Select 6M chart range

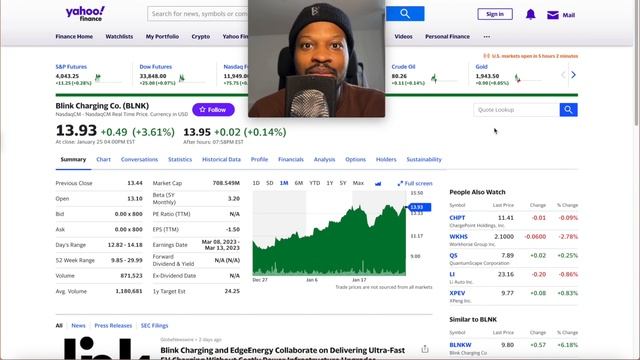tap(299, 183)
